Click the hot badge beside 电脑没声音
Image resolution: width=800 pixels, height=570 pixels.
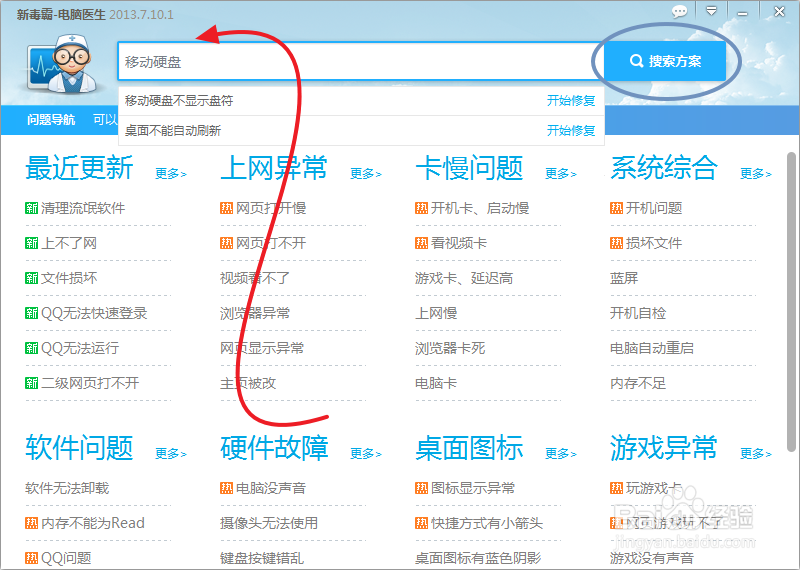pos(227,488)
